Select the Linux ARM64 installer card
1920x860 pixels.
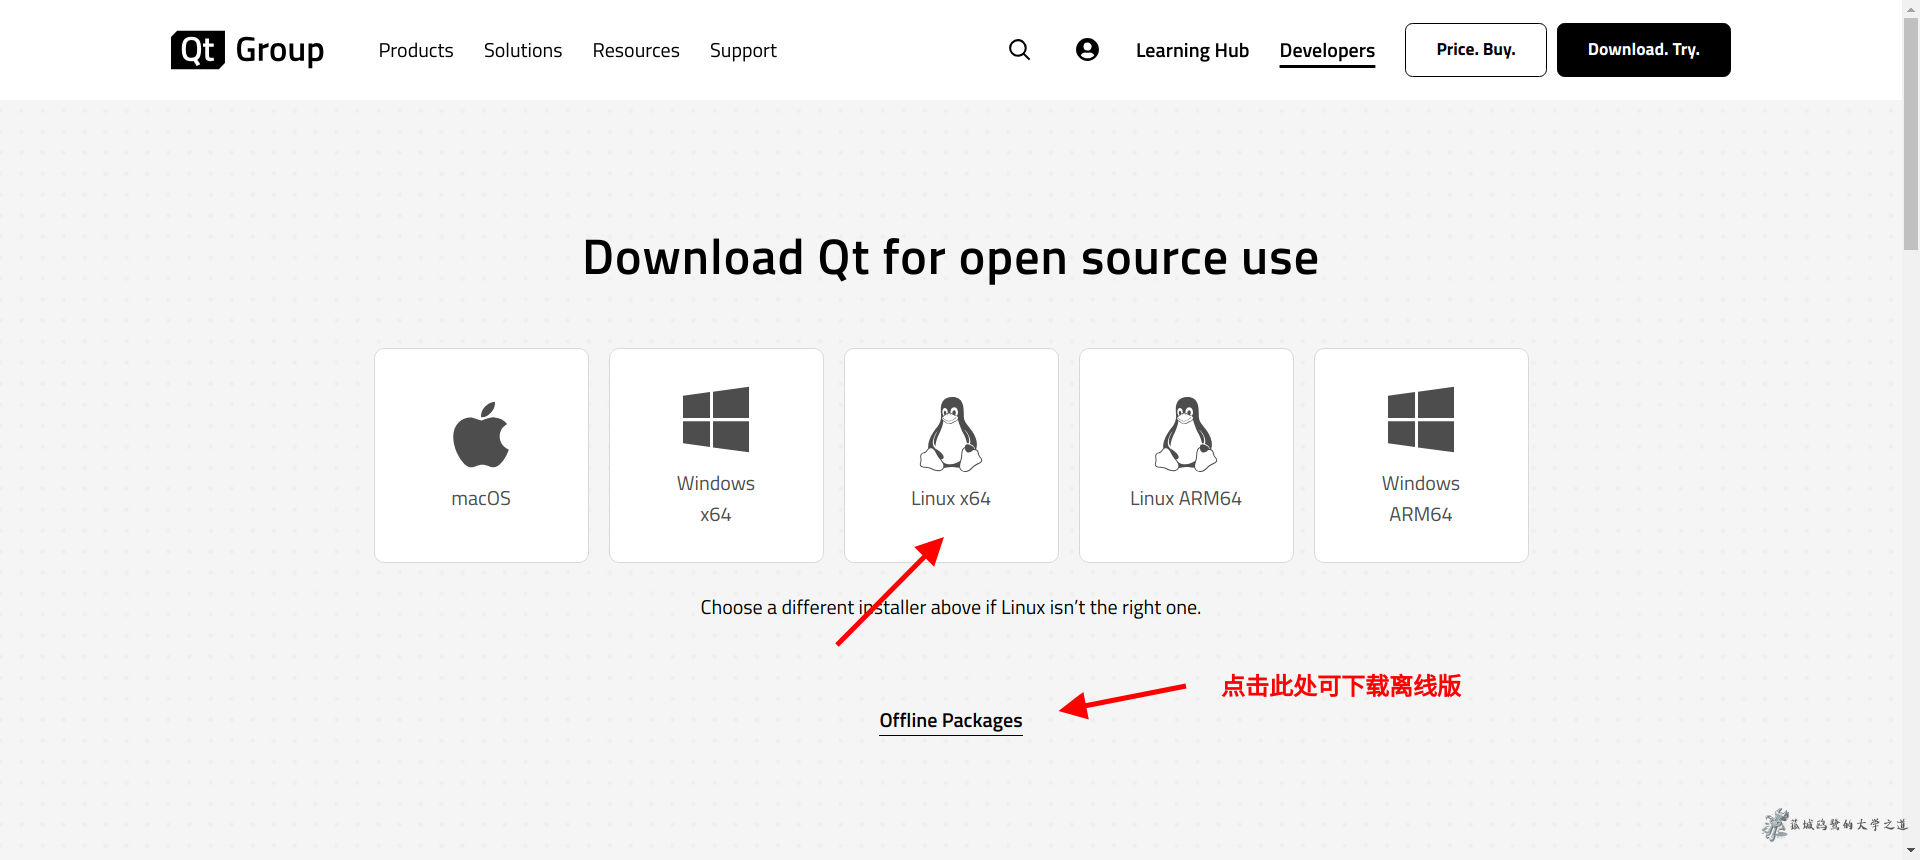(1186, 455)
